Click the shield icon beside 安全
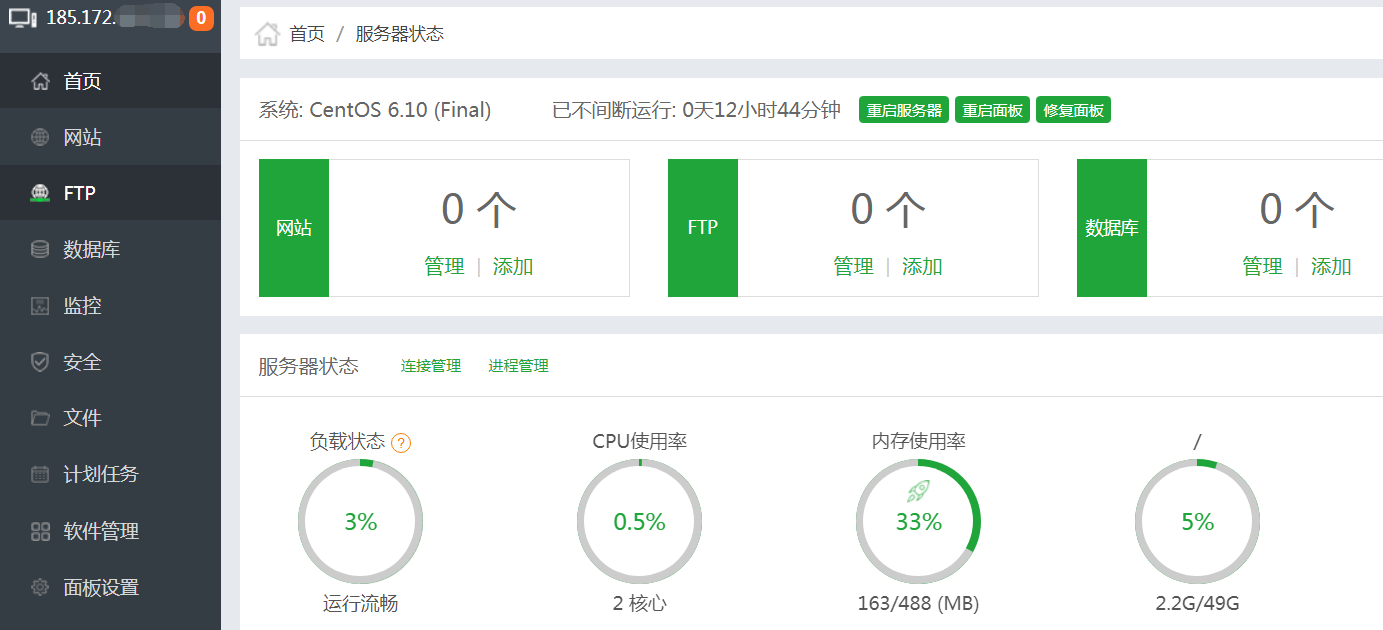Screen dimensions: 1383x630 [40, 362]
